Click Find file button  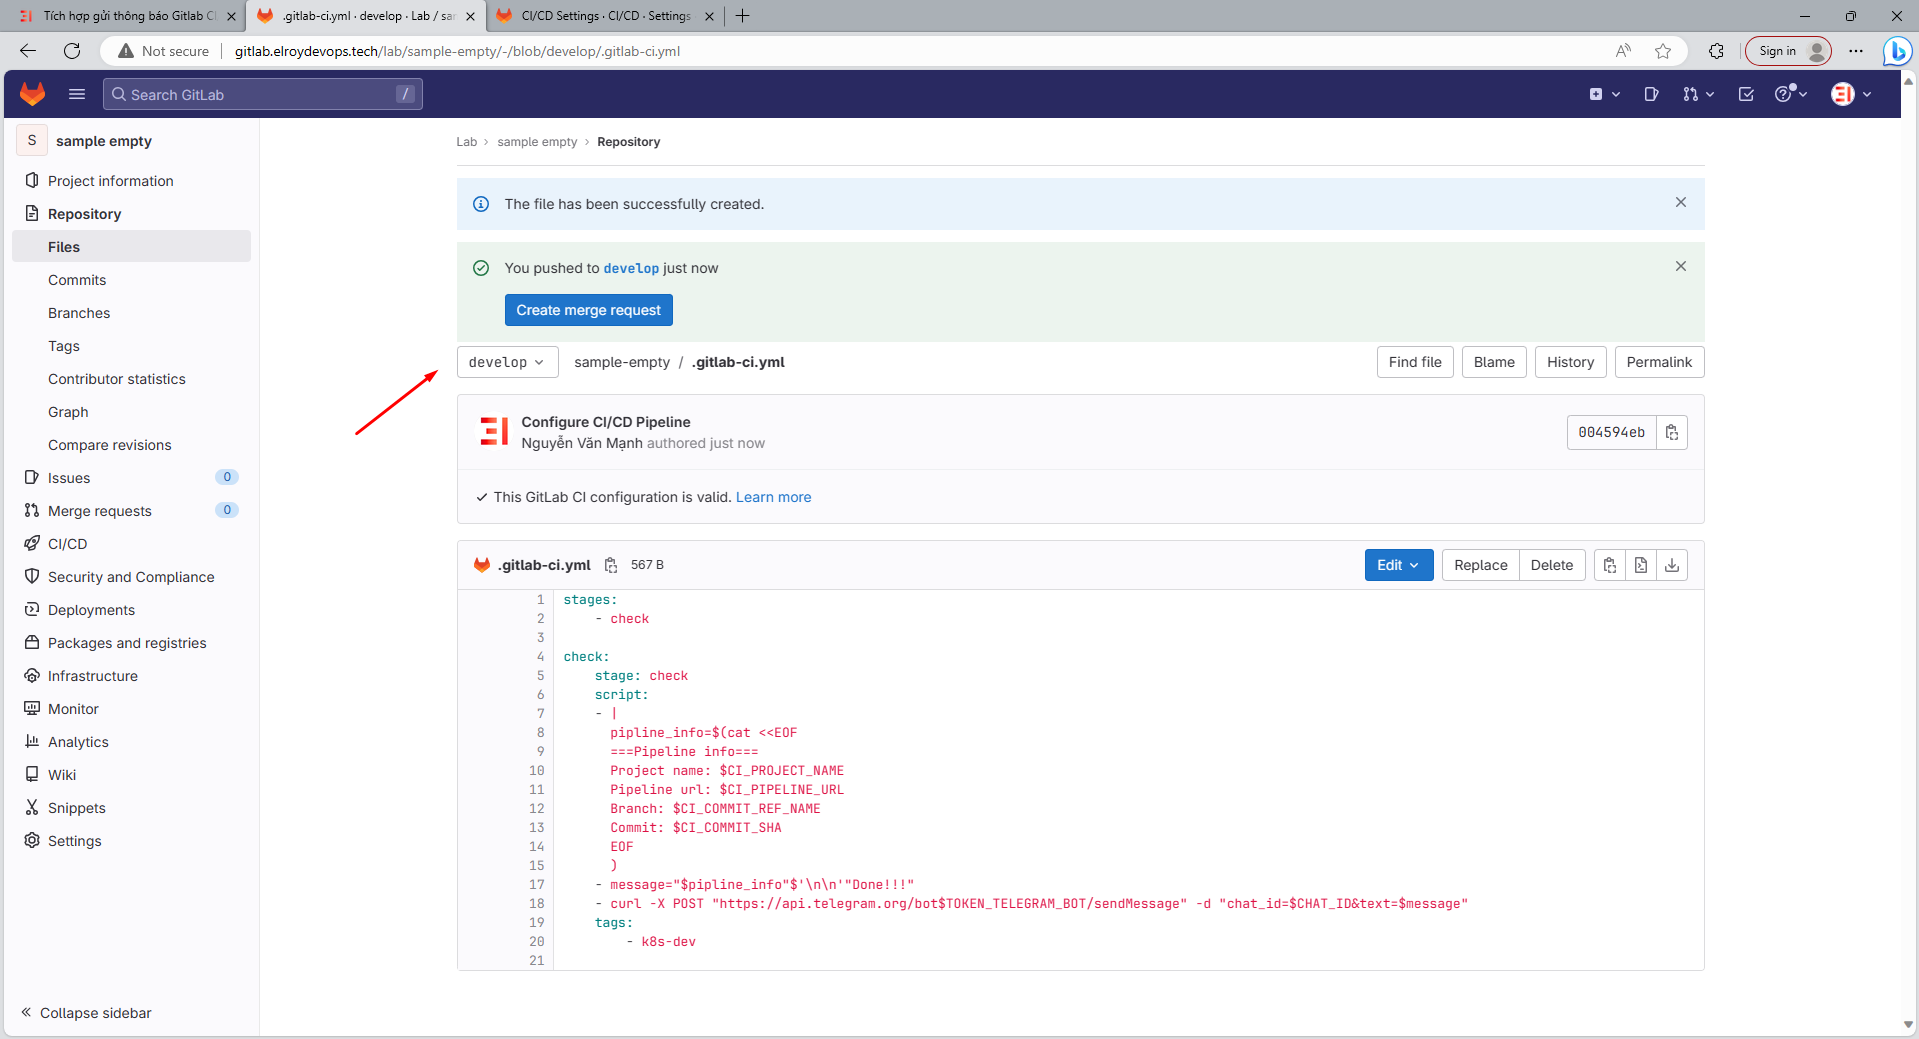tap(1415, 362)
